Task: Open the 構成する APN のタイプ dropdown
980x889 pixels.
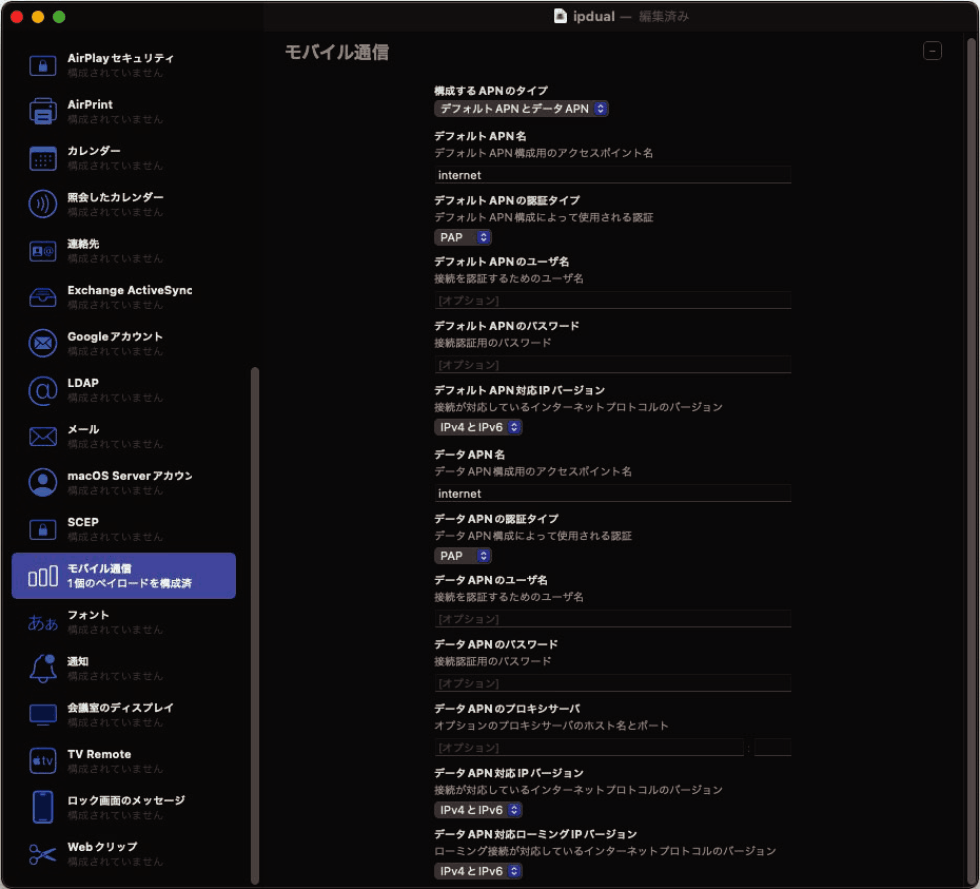Action: (x=521, y=109)
